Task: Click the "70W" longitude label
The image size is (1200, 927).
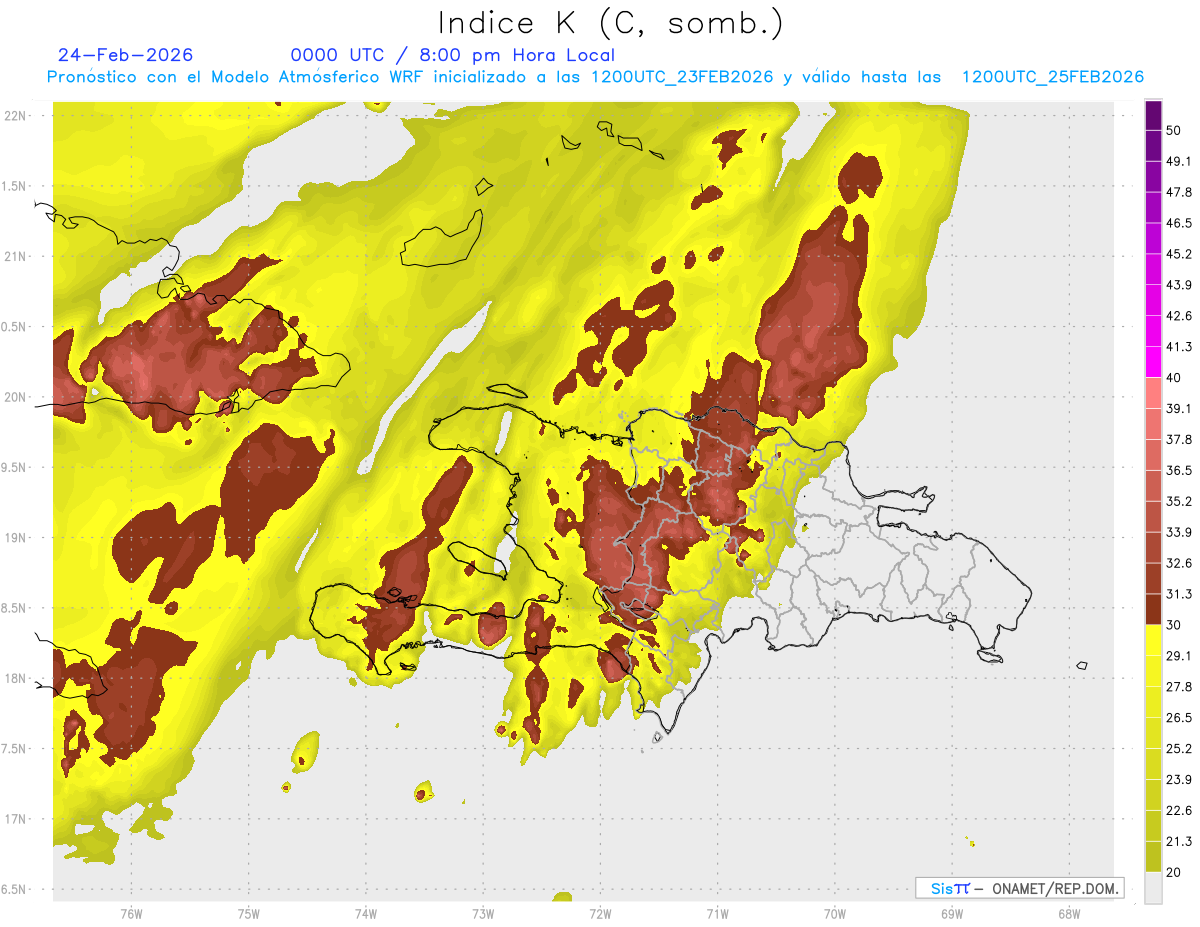Action: click(x=834, y=914)
